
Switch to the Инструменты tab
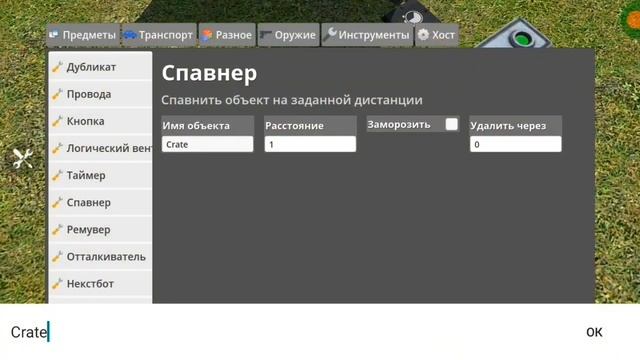(x=367, y=35)
